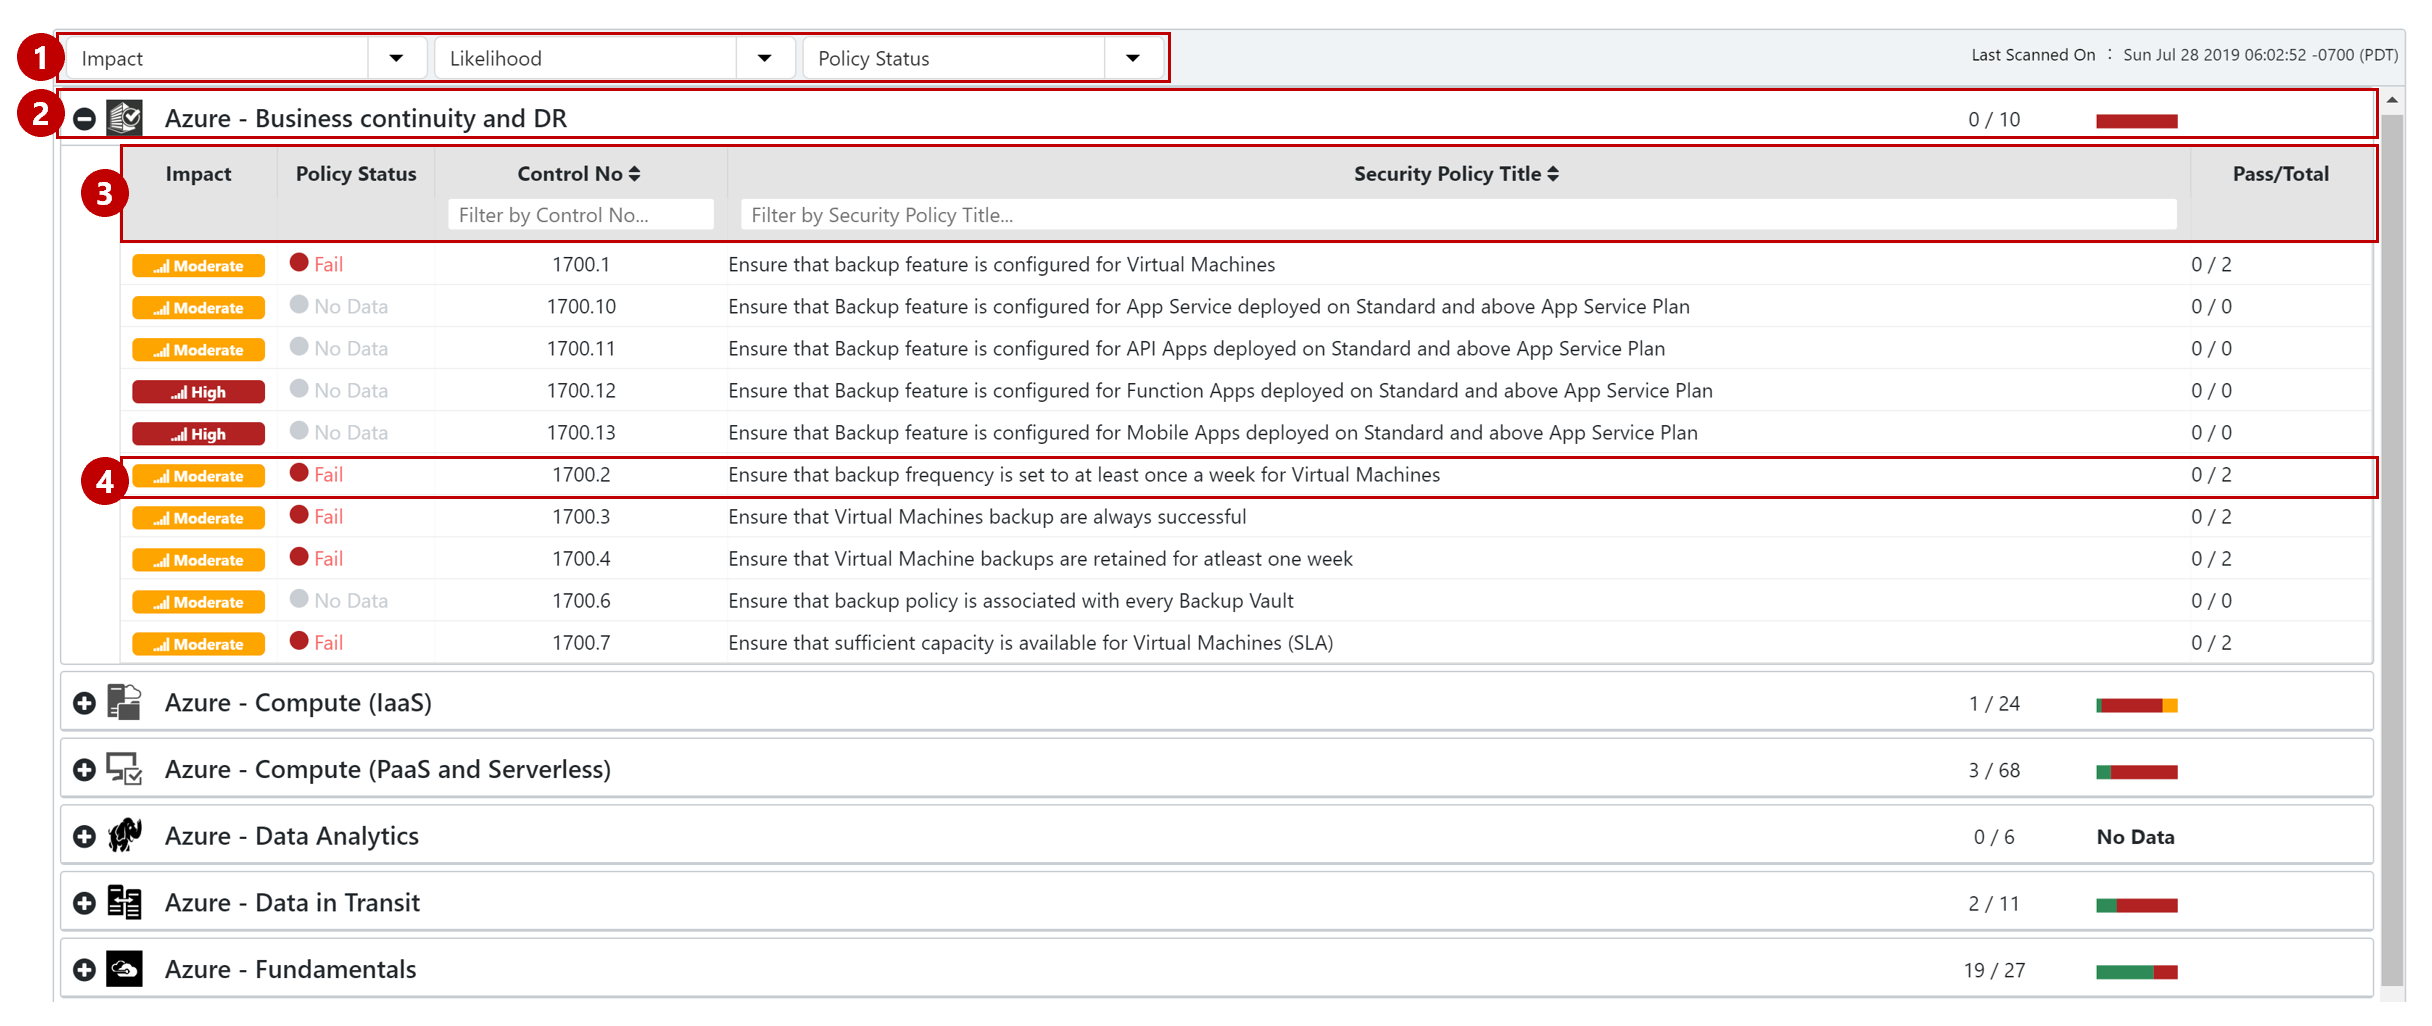Click Moderate badge for control 1700.6
The image size is (2432, 1026).
click(198, 602)
